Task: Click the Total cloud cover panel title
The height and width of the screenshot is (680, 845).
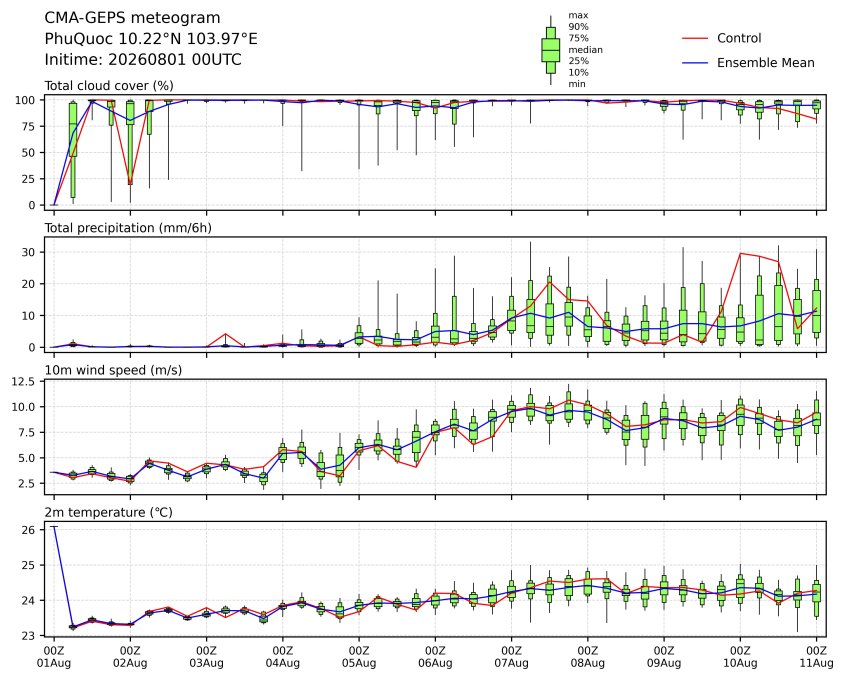Action: 109,86
